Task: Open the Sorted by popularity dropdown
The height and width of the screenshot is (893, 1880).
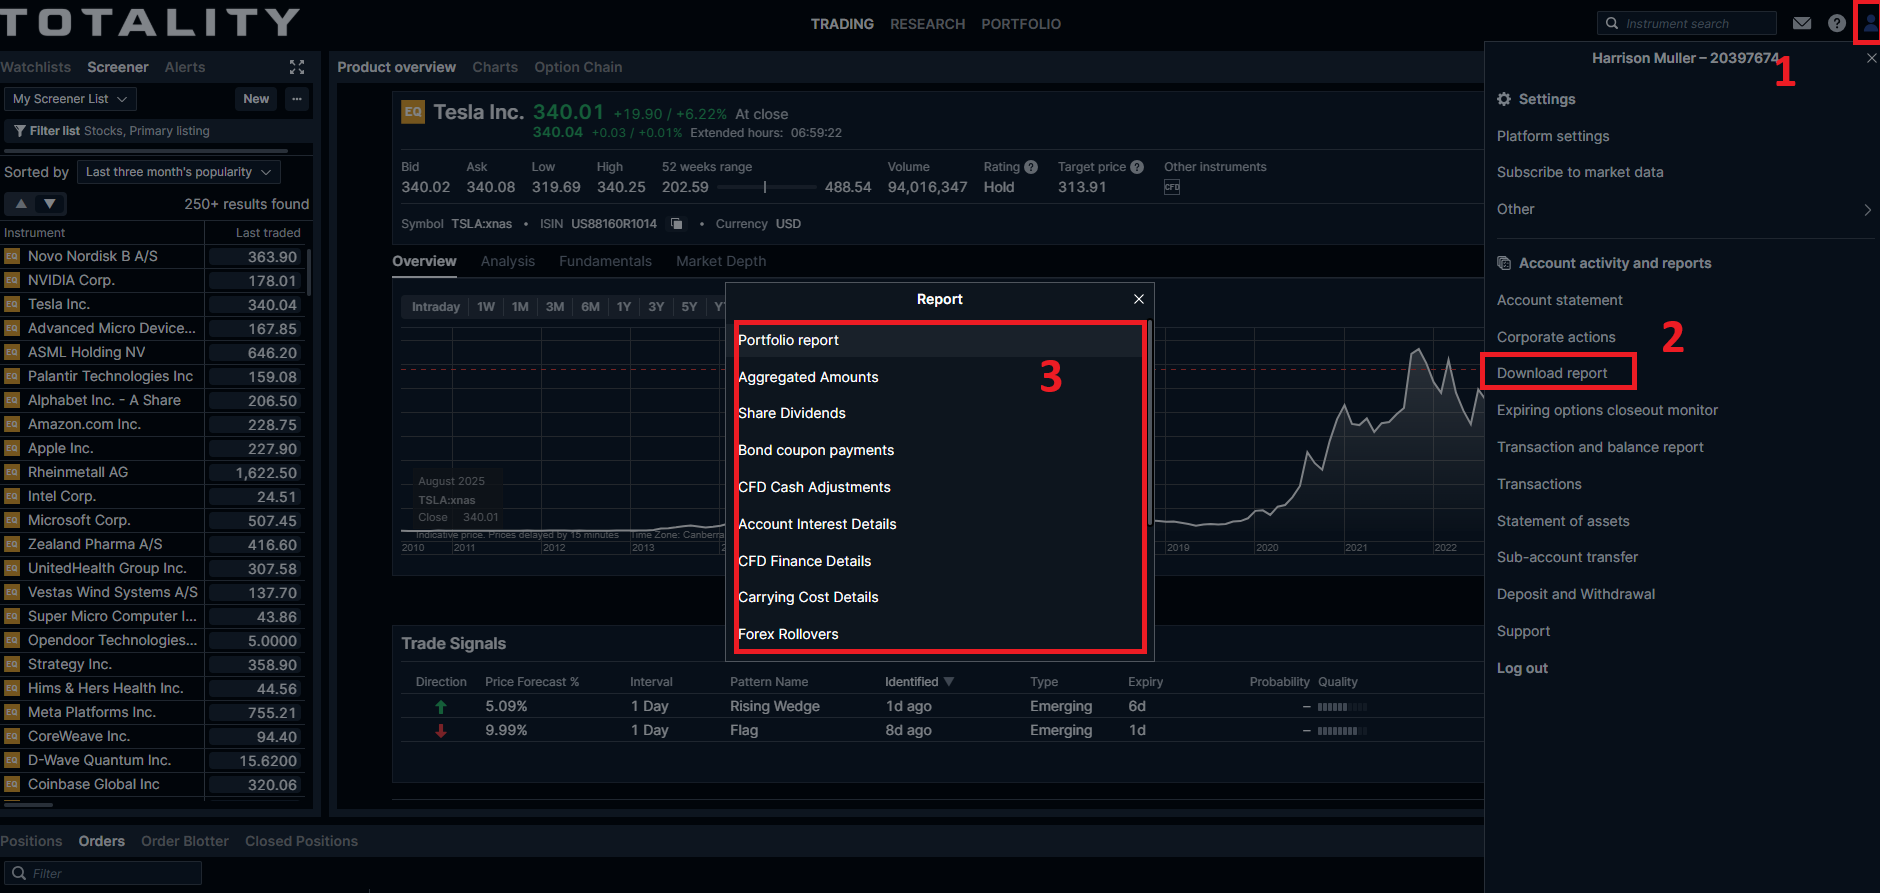Action: 179,172
